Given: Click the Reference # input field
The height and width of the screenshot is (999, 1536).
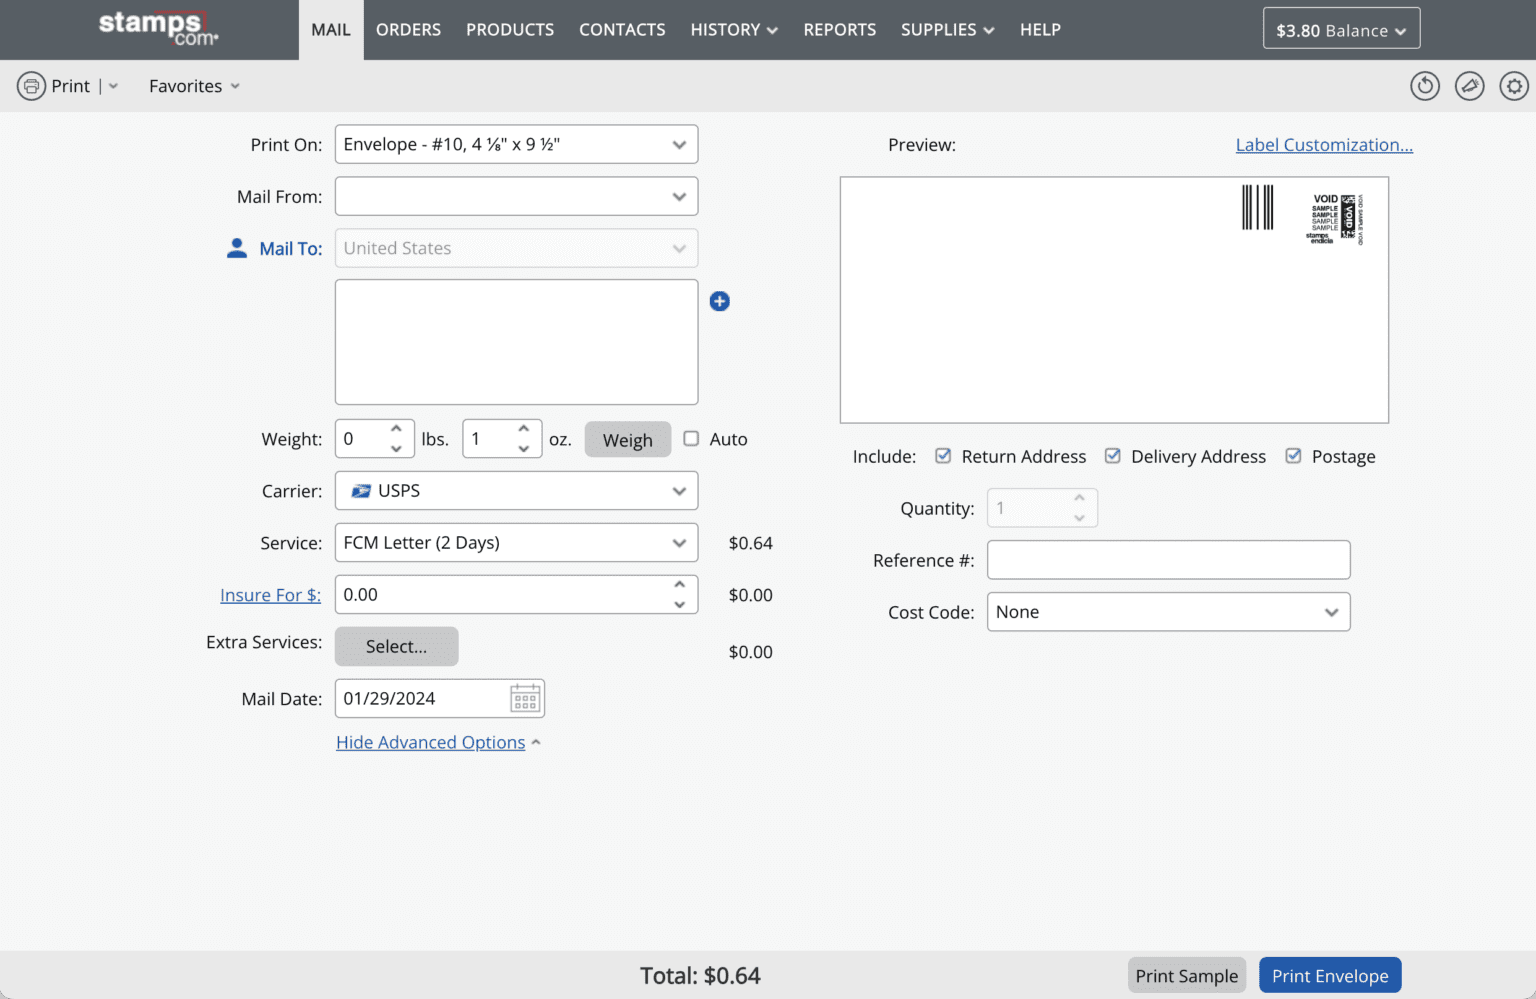Looking at the screenshot, I should 1168,560.
